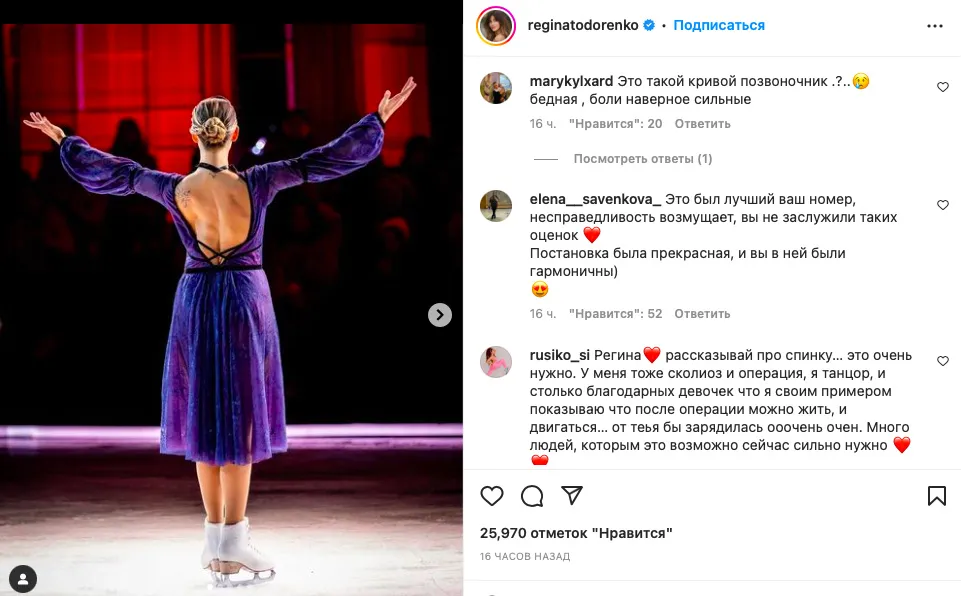Click "Подписаться" to follow the account
Viewport: 961px width, 596px height.
(x=719, y=25)
